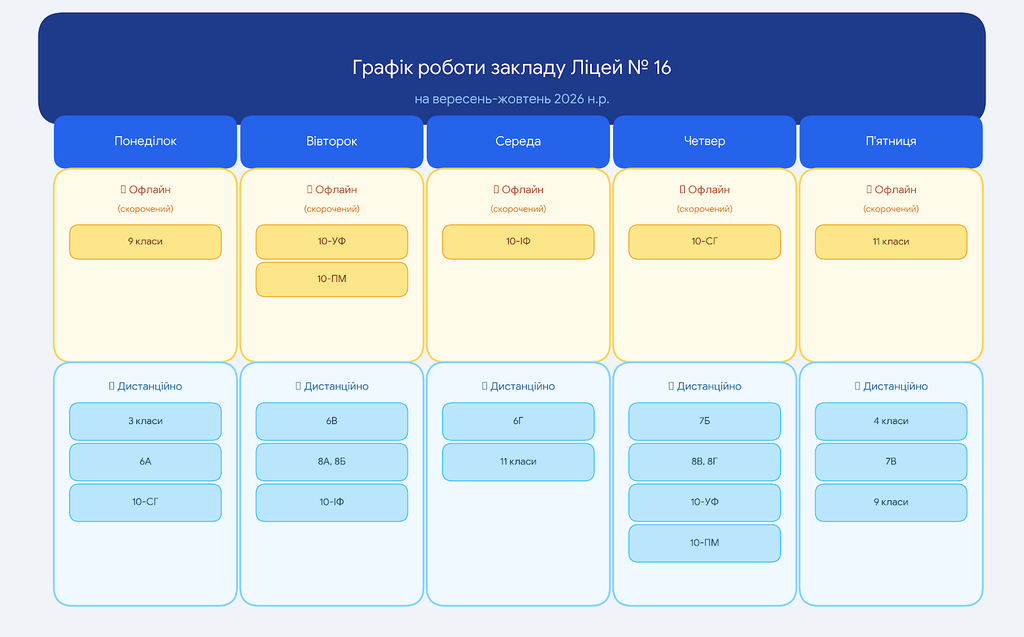Select the 10-ІФ offline chip on Wednesday
The image size is (1024, 637).
click(518, 242)
